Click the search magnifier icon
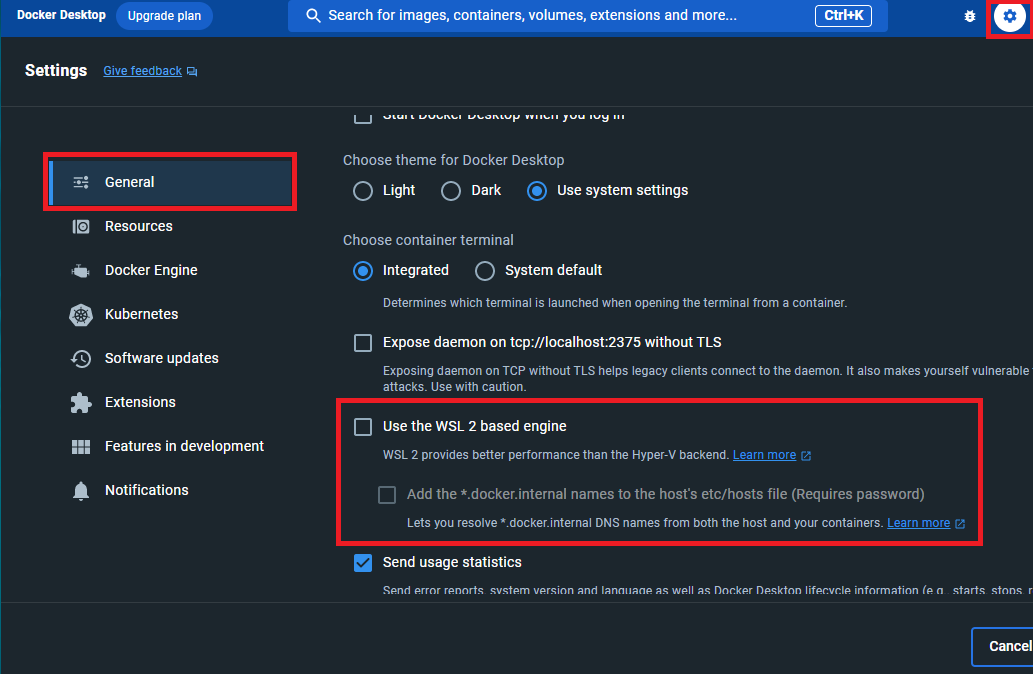The width and height of the screenshot is (1033, 674). [x=314, y=16]
